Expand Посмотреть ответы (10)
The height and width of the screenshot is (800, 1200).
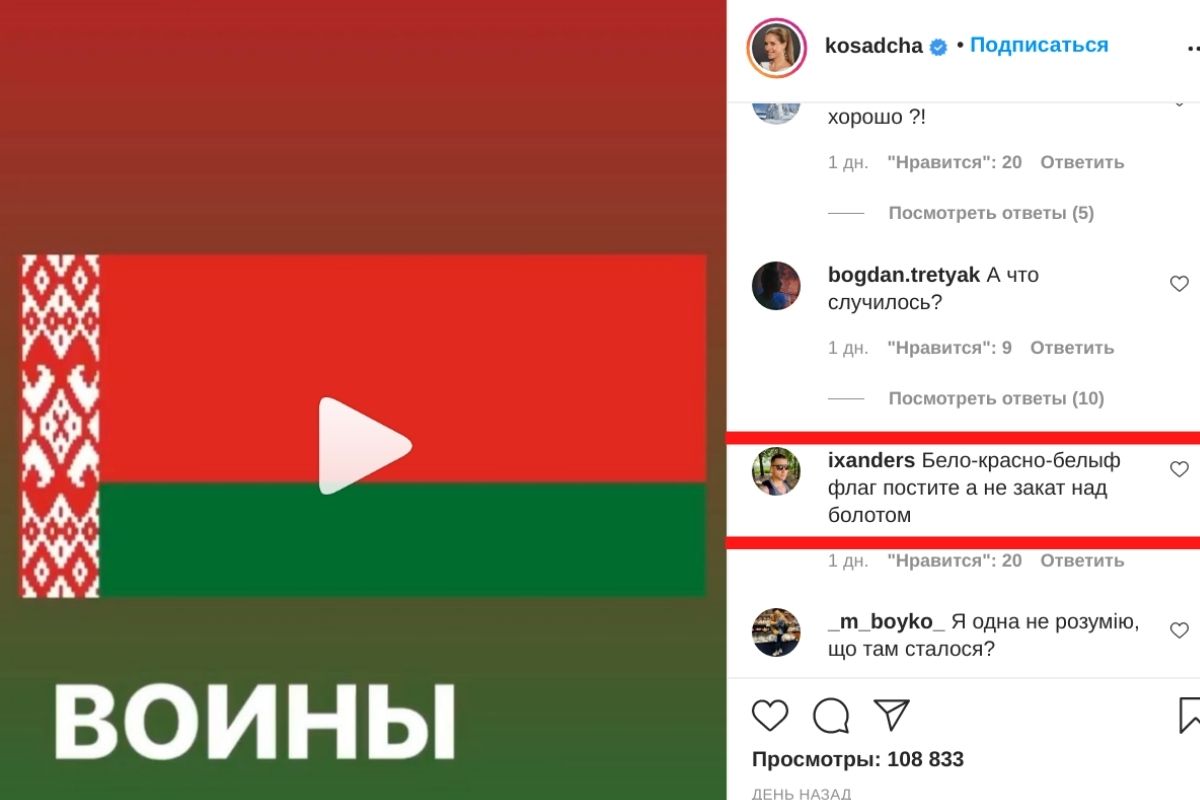pyautogui.click(x=996, y=398)
